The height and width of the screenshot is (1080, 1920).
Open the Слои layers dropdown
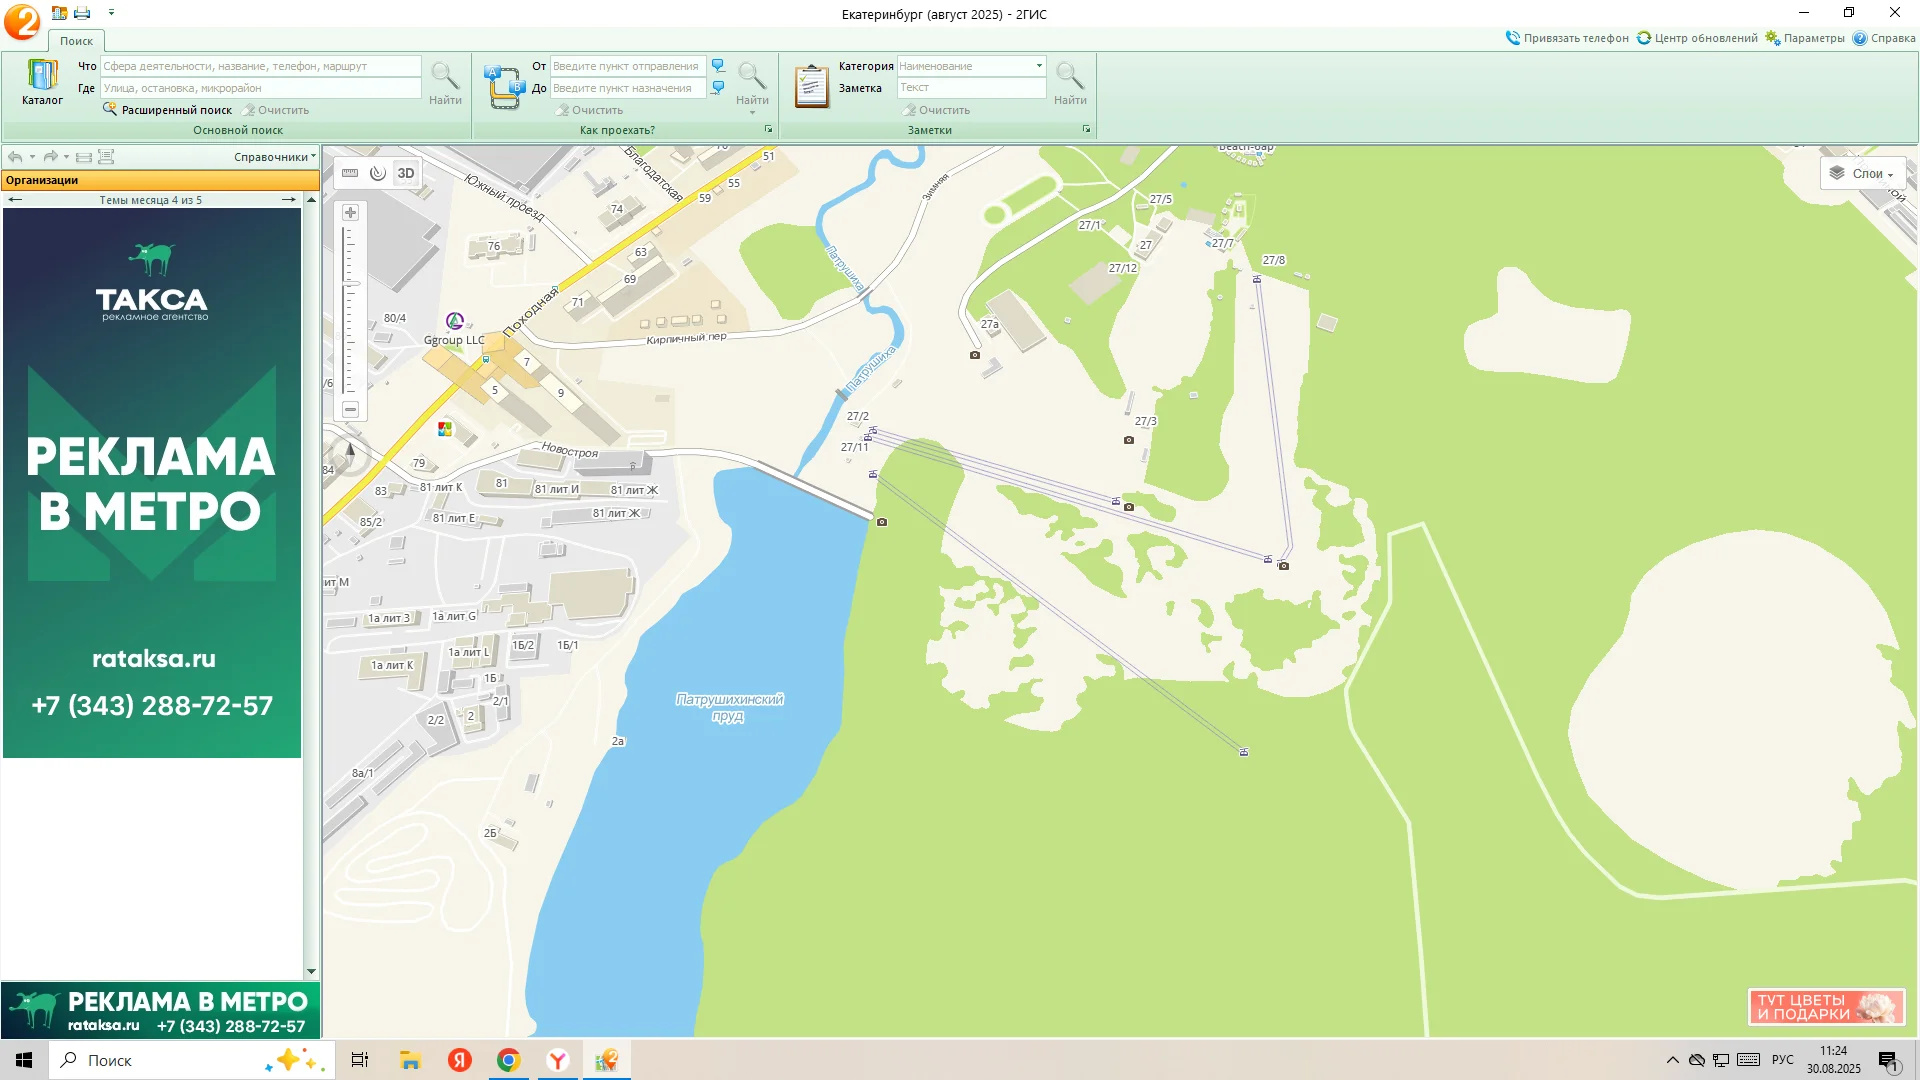pyautogui.click(x=1861, y=173)
